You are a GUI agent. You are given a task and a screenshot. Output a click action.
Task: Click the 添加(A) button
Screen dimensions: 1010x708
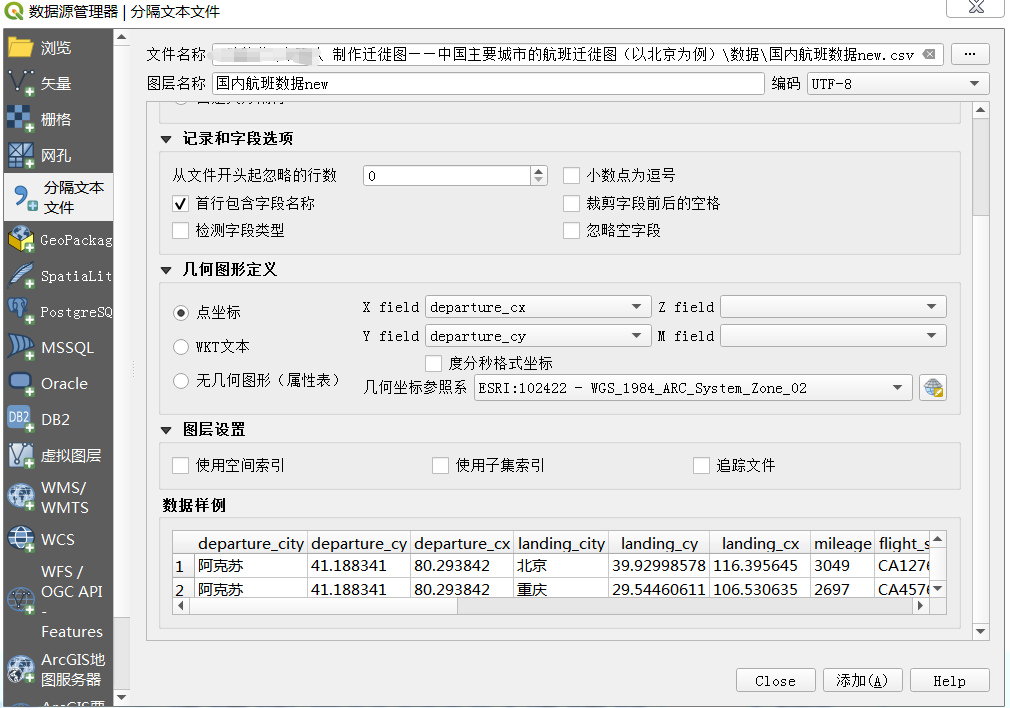(x=861, y=681)
